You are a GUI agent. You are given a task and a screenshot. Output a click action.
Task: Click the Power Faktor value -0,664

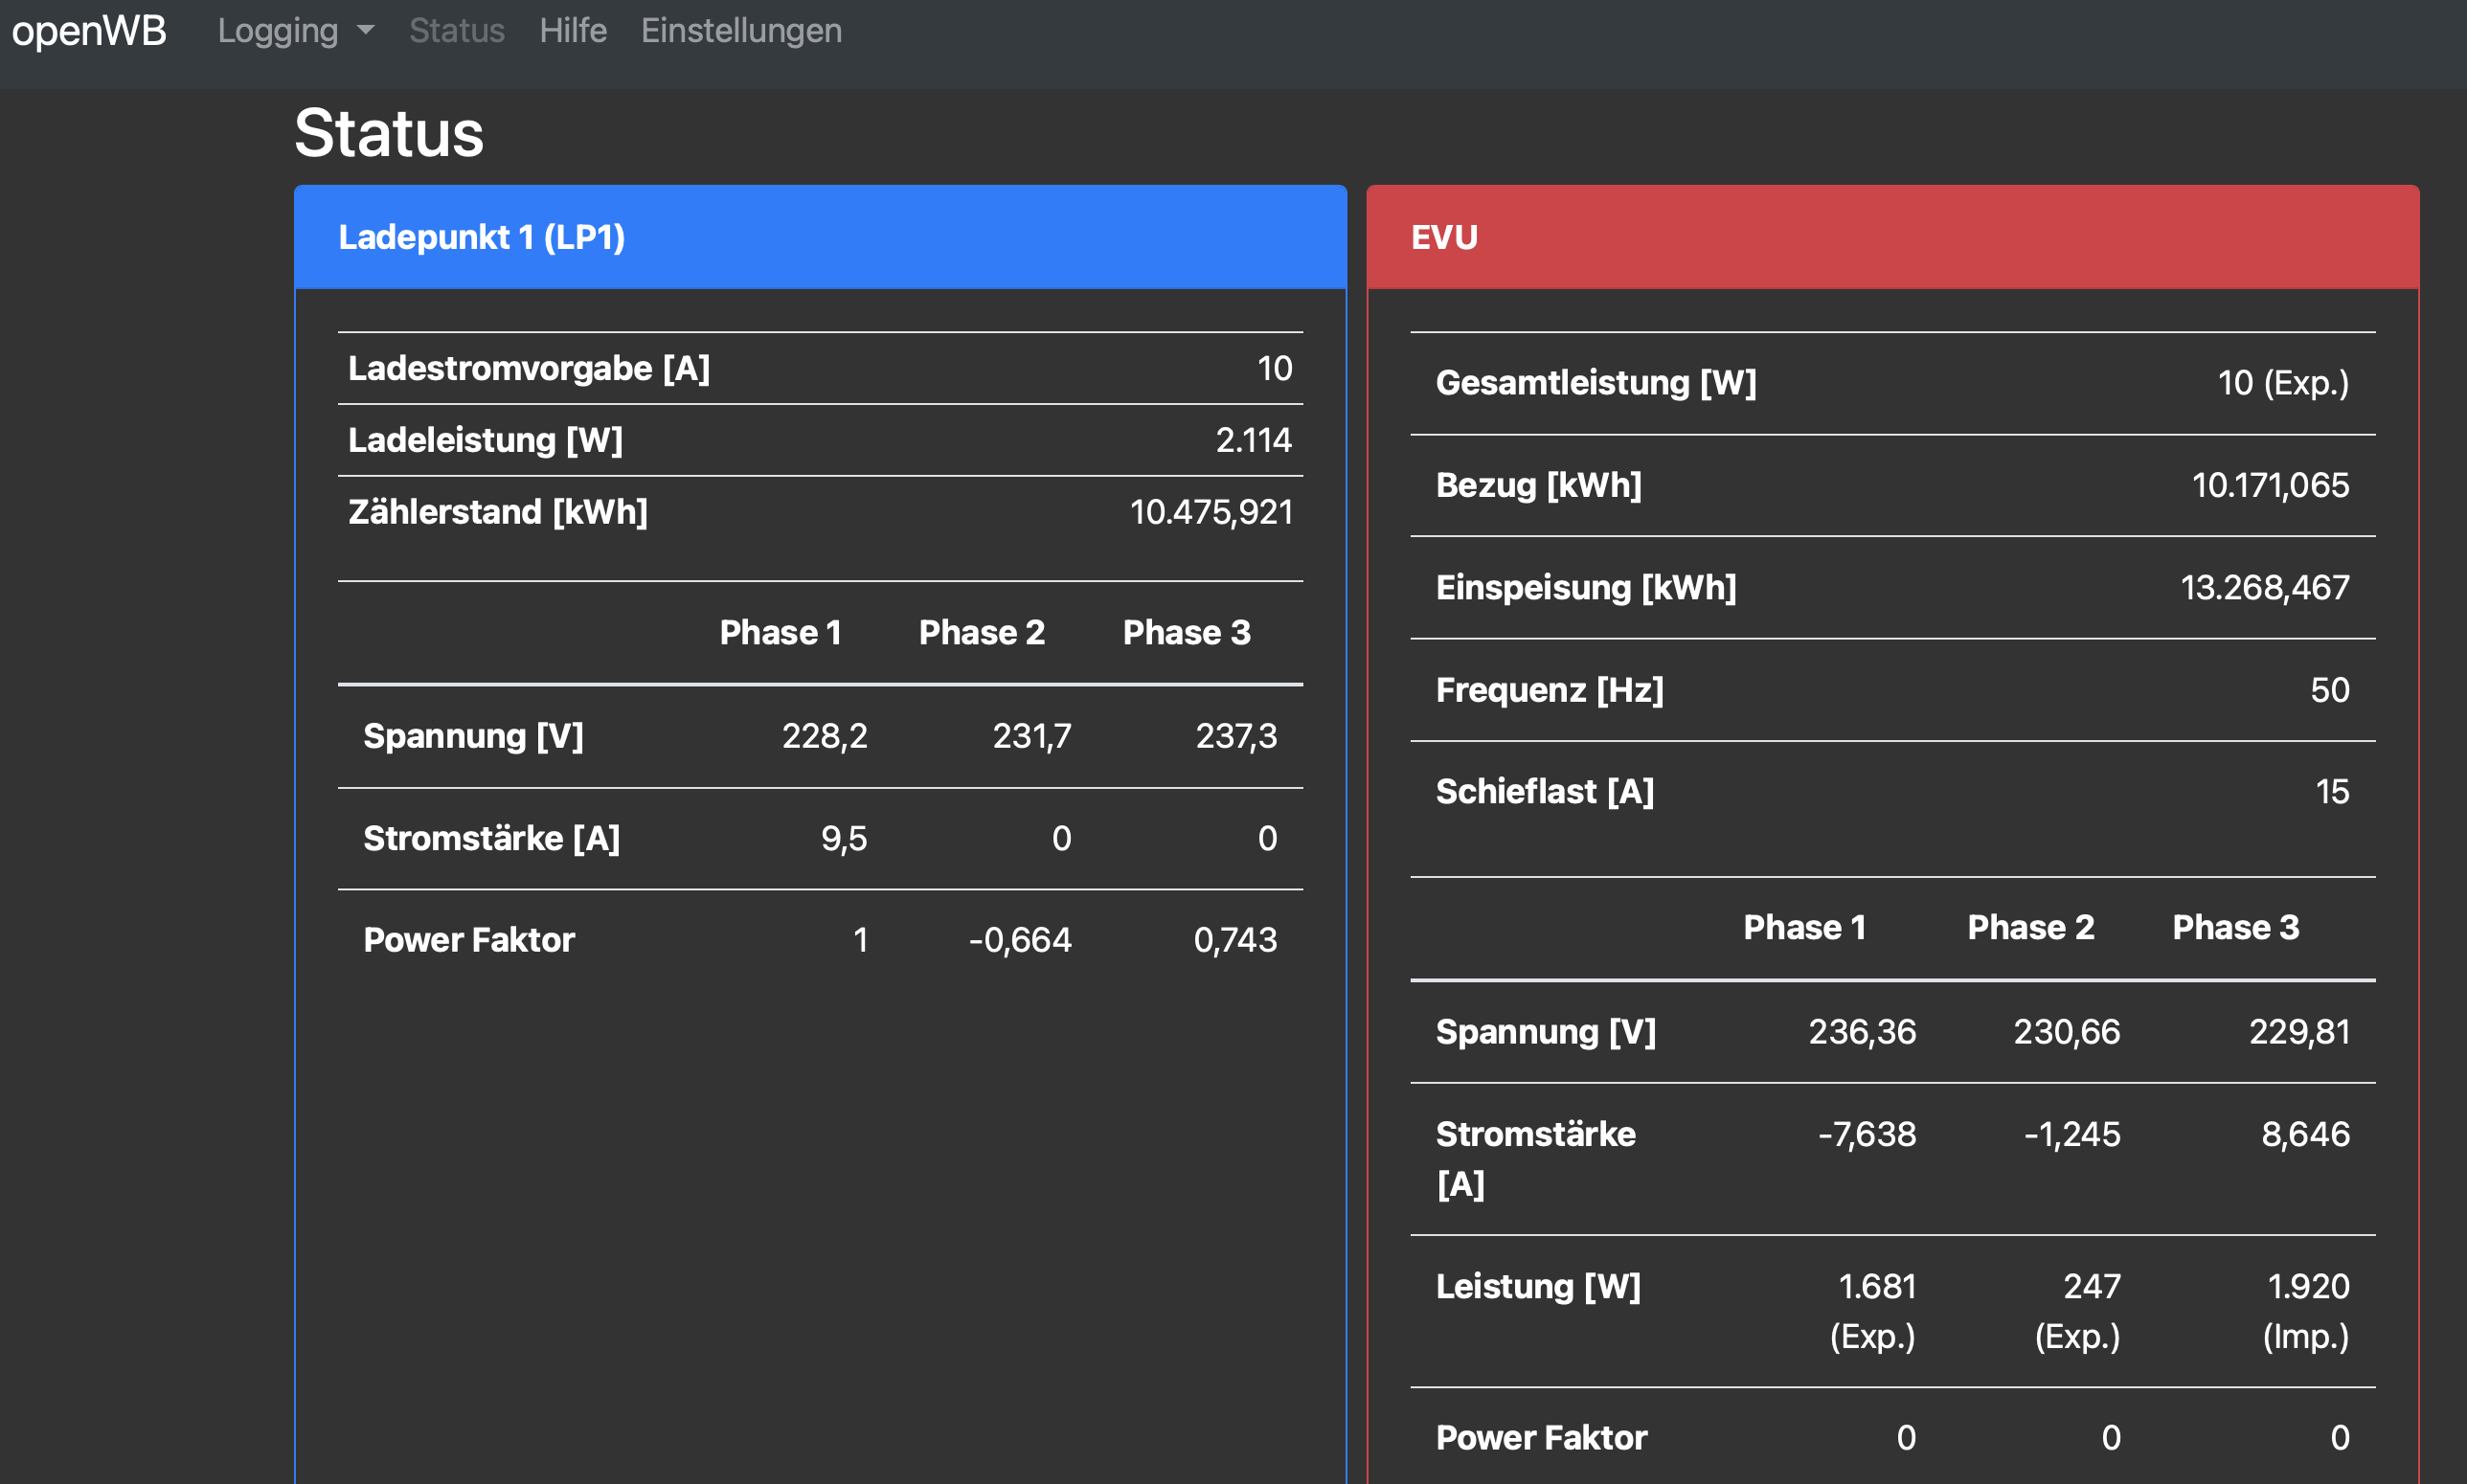click(x=1019, y=940)
